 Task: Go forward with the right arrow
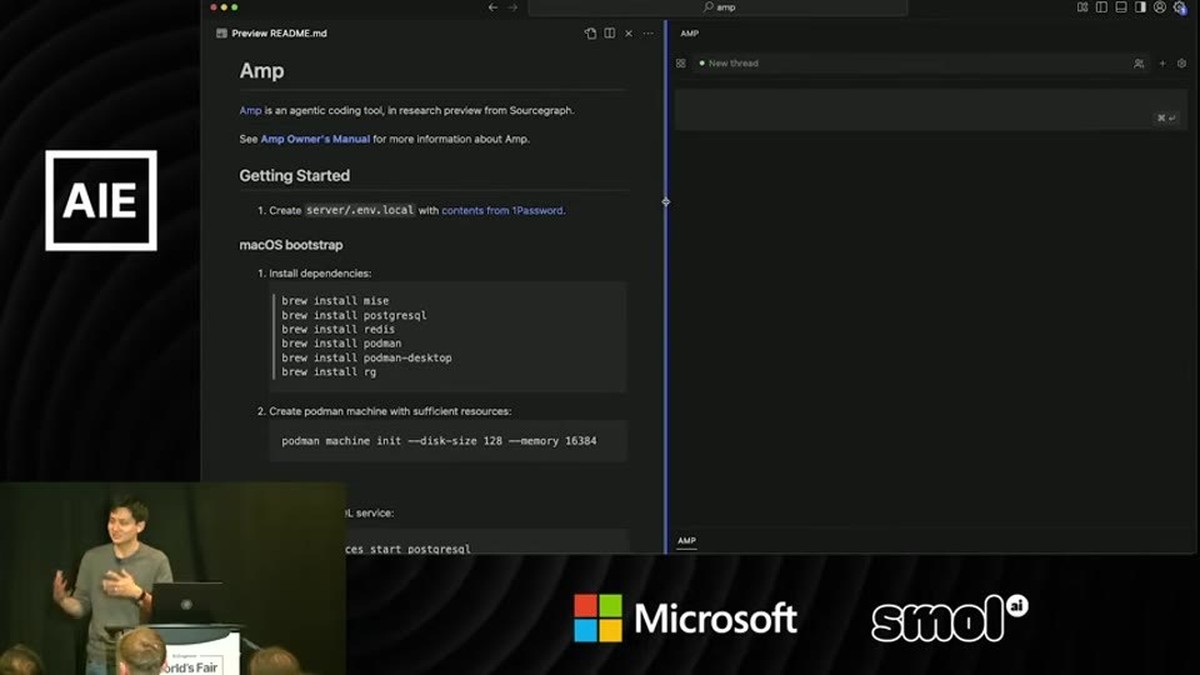(x=513, y=7)
